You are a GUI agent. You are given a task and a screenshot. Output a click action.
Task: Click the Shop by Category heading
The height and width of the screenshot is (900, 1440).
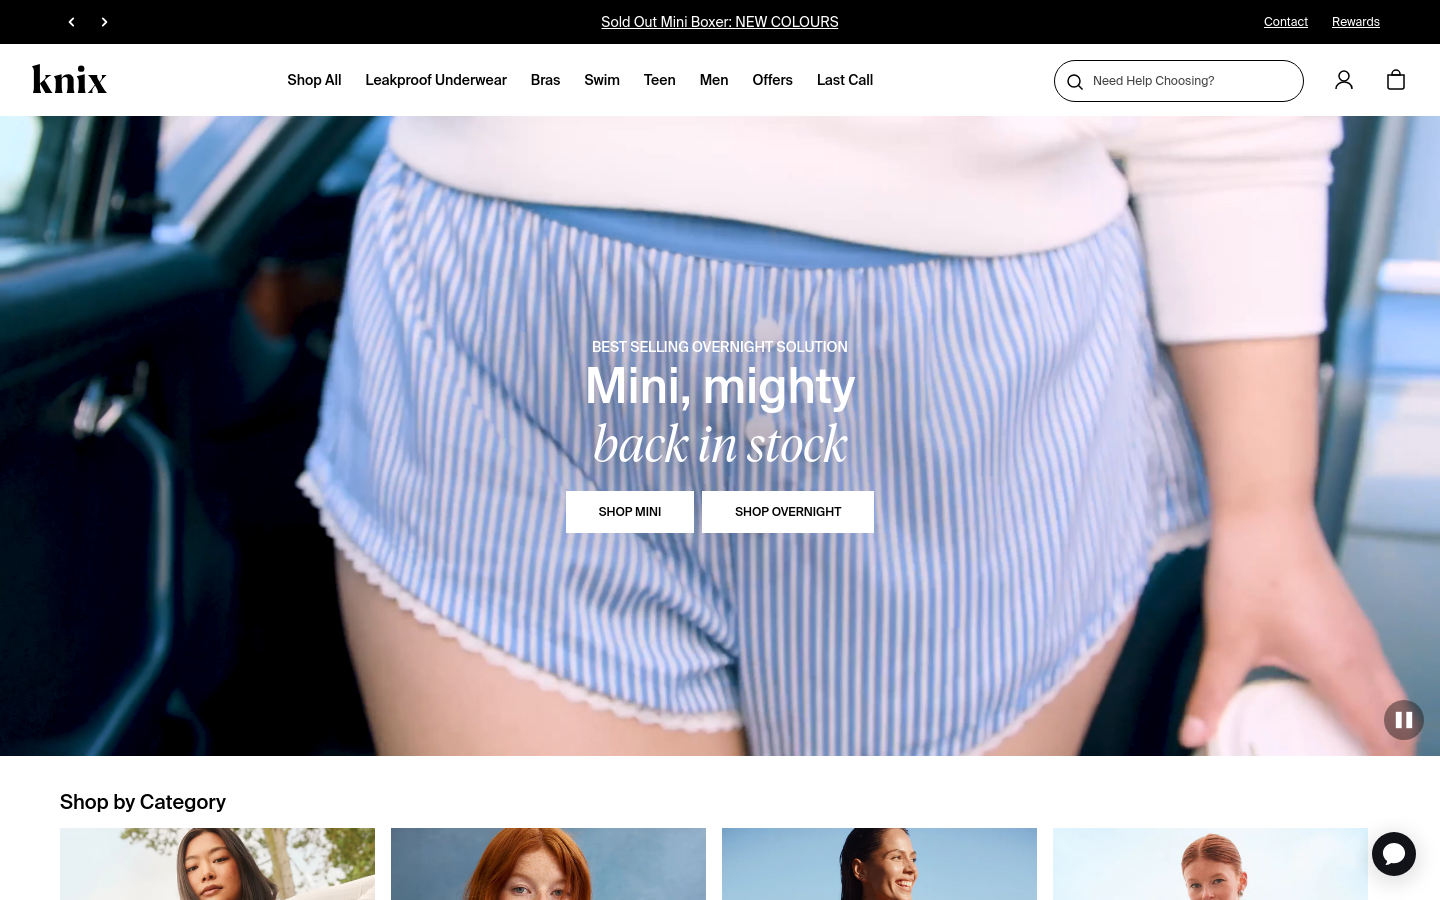(x=143, y=802)
